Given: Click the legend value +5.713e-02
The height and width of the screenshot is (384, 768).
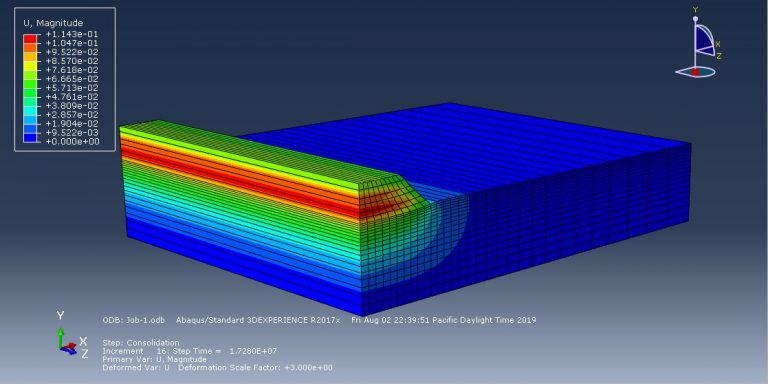Looking at the screenshot, I should pos(72,88).
